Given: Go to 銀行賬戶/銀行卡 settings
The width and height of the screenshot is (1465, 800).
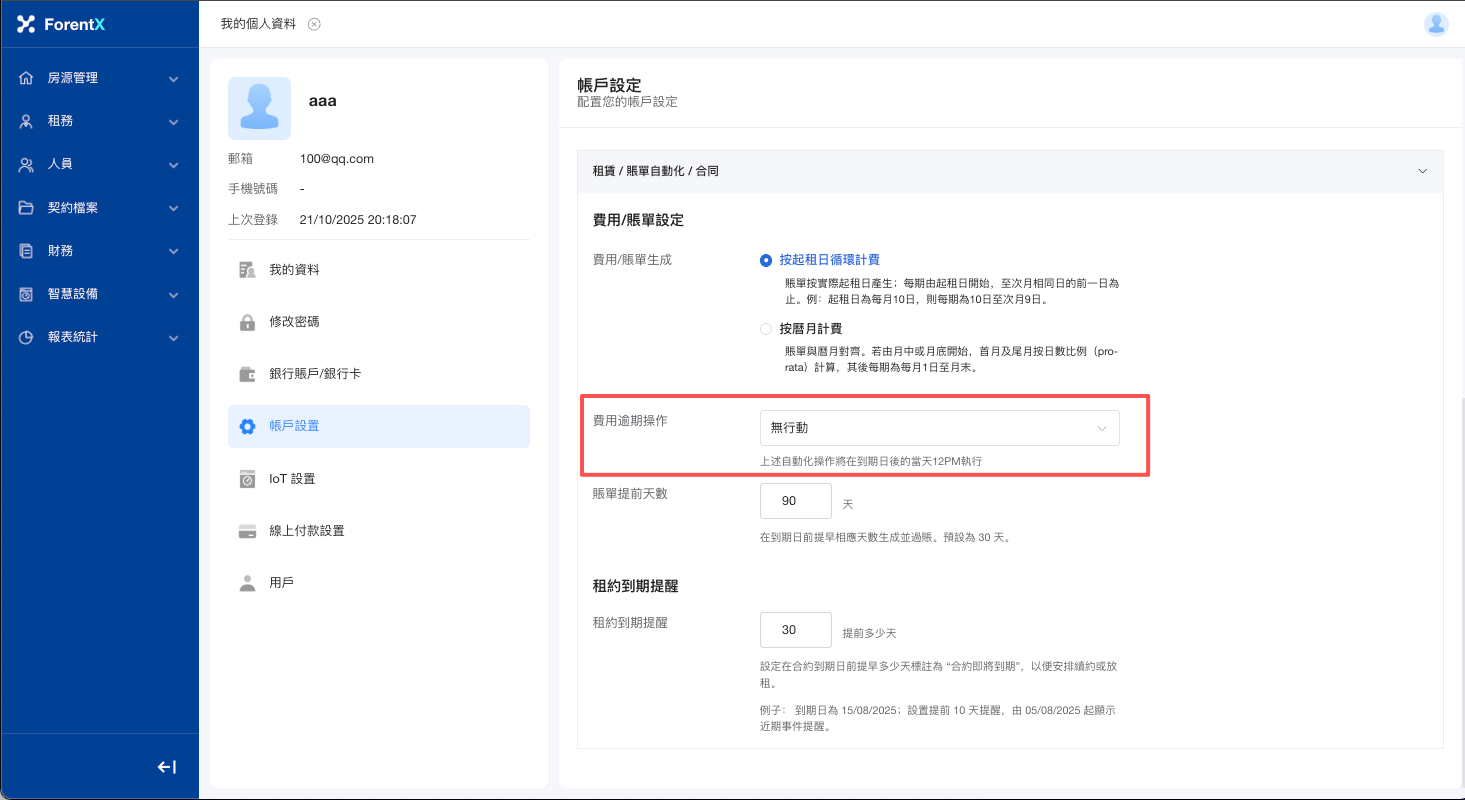Looking at the screenshot, I should tap(314, 374).
